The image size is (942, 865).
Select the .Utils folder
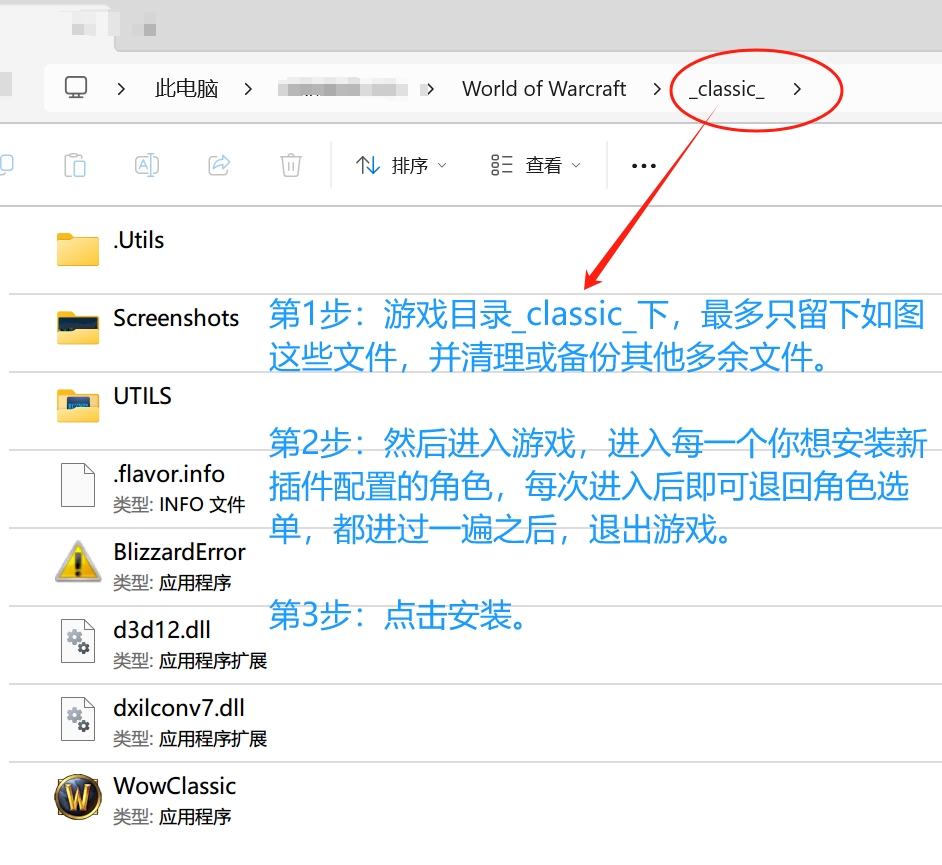pyautogui.click(x=138, y=241)
